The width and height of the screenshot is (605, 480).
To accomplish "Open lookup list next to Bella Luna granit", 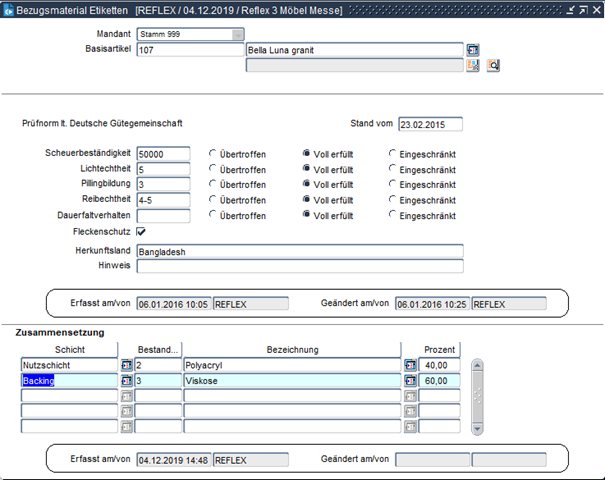I will pyautogui.click(x=473, y=50).
